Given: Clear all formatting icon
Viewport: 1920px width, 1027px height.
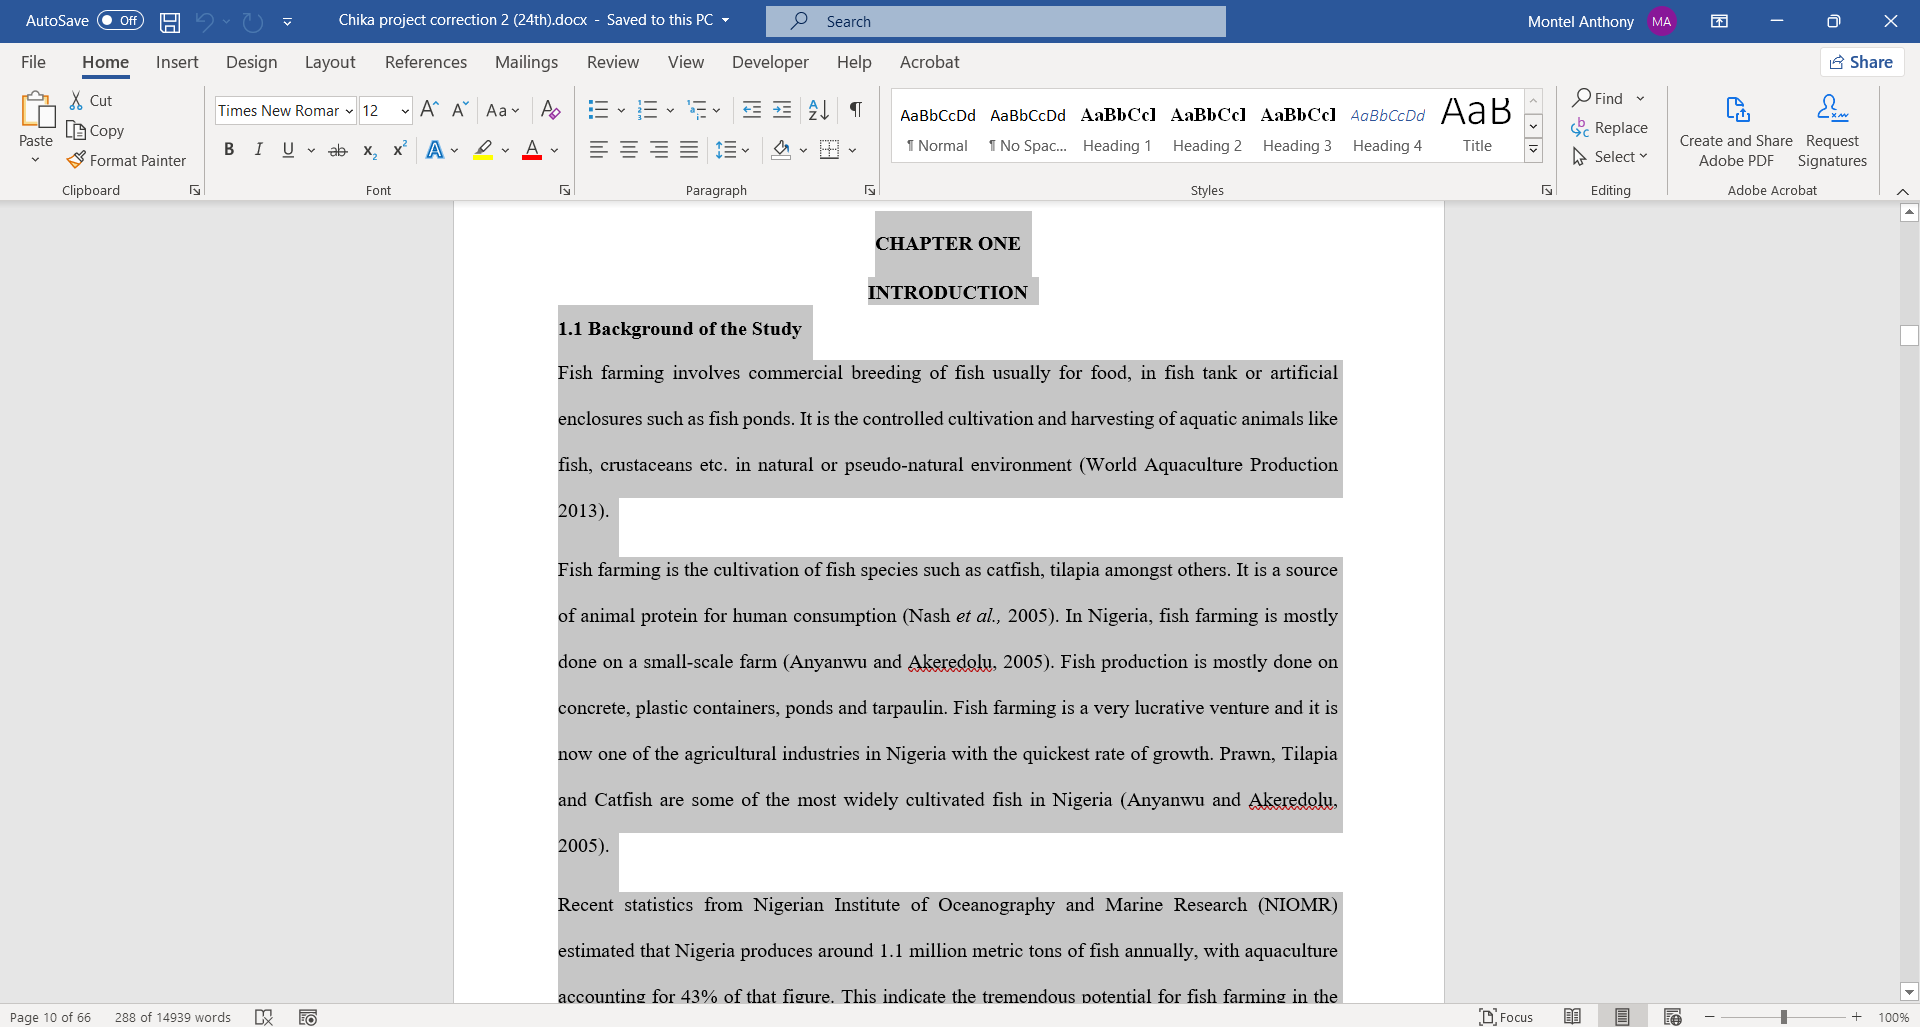Looking at the screenshot, I should tap(550, 110).
